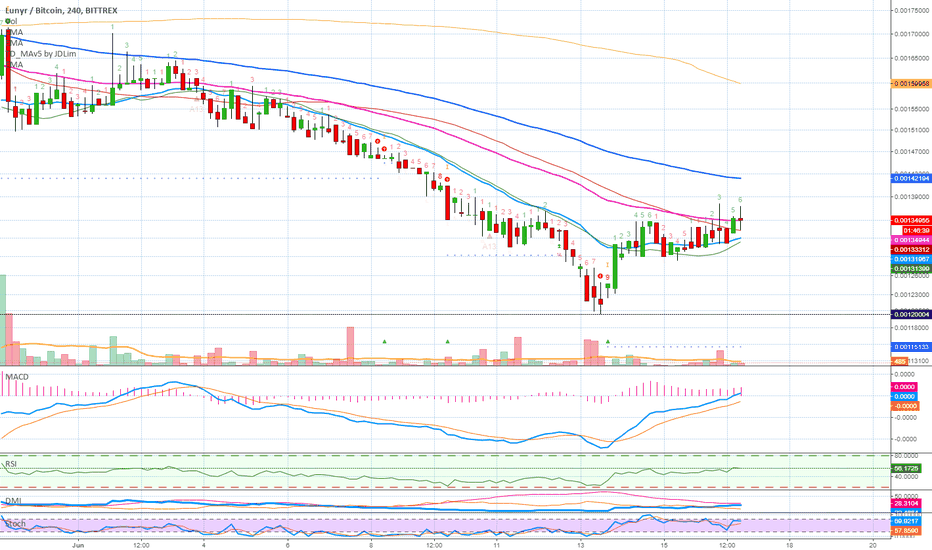Select the orange -0.0000 MACD signal tag

pyautogui.click(x=906, y=406)
